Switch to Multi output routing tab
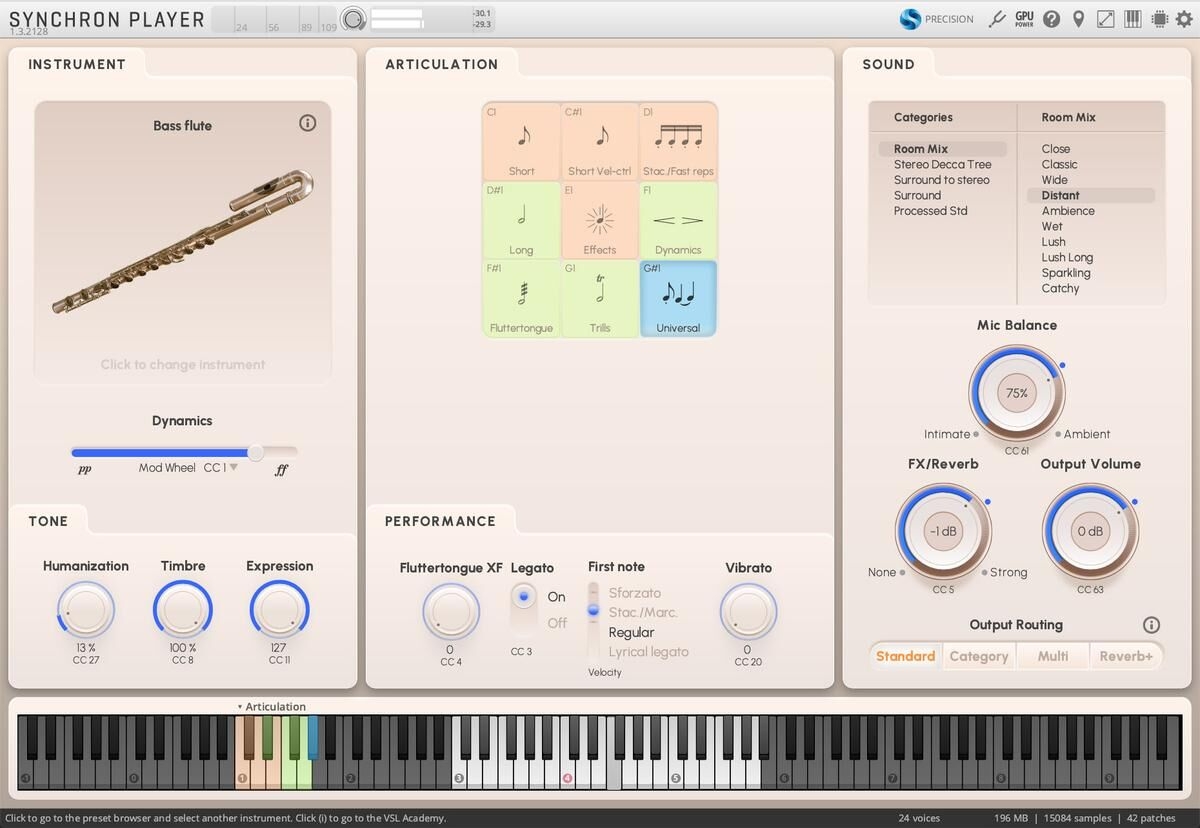Image resolution: width=1200 pixels, height=828 pixels. [1052, 656]
